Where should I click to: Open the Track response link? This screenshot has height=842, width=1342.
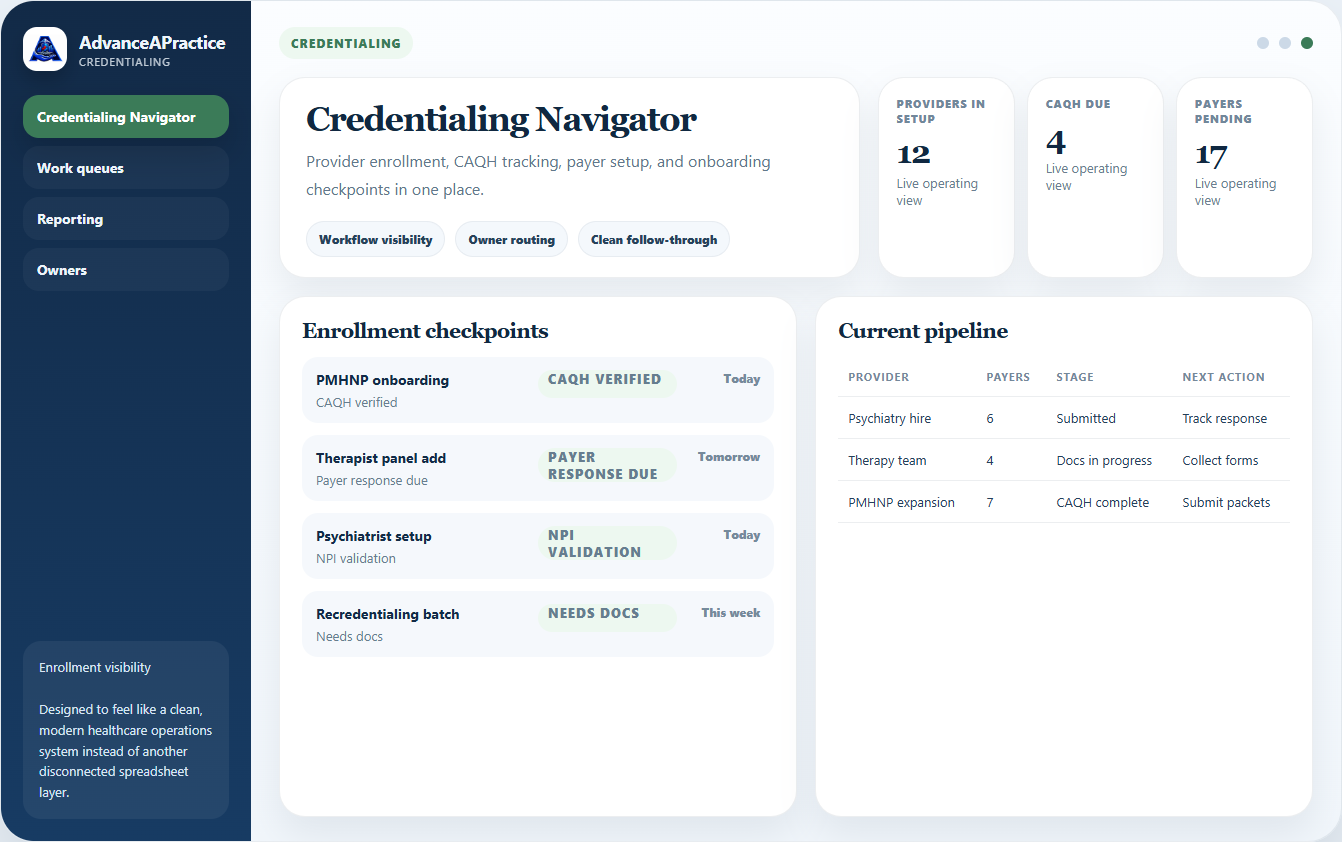click(1224, 418)
